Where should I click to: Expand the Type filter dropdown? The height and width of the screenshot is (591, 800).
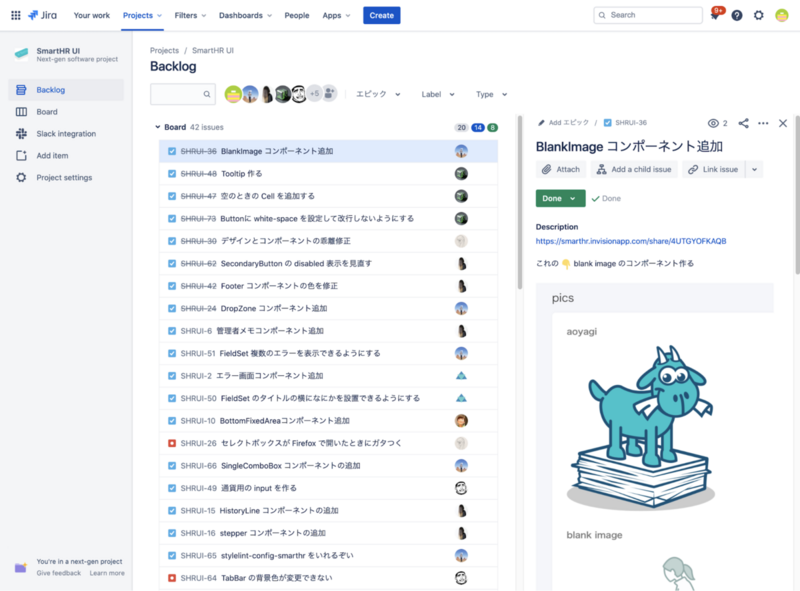tap(490, 93)
